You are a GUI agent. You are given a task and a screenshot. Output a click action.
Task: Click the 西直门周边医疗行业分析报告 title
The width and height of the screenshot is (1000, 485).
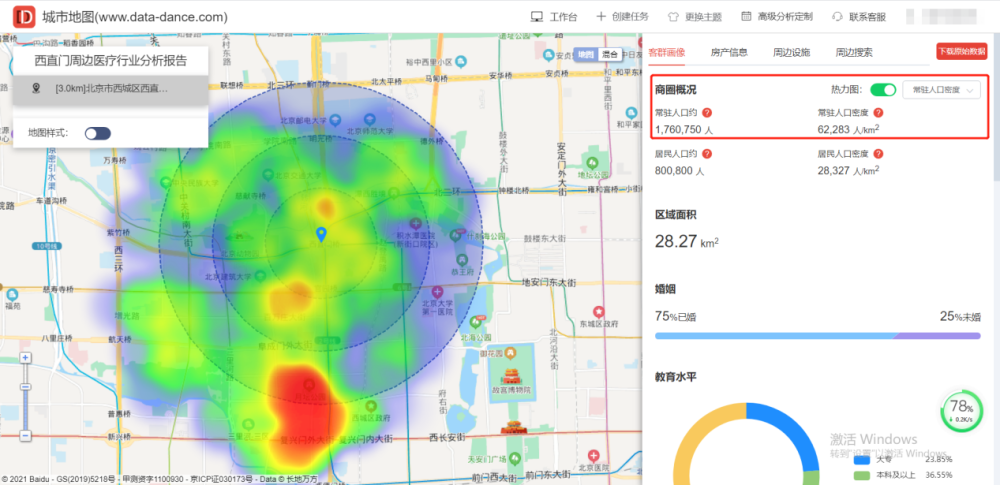click(111, 61)
